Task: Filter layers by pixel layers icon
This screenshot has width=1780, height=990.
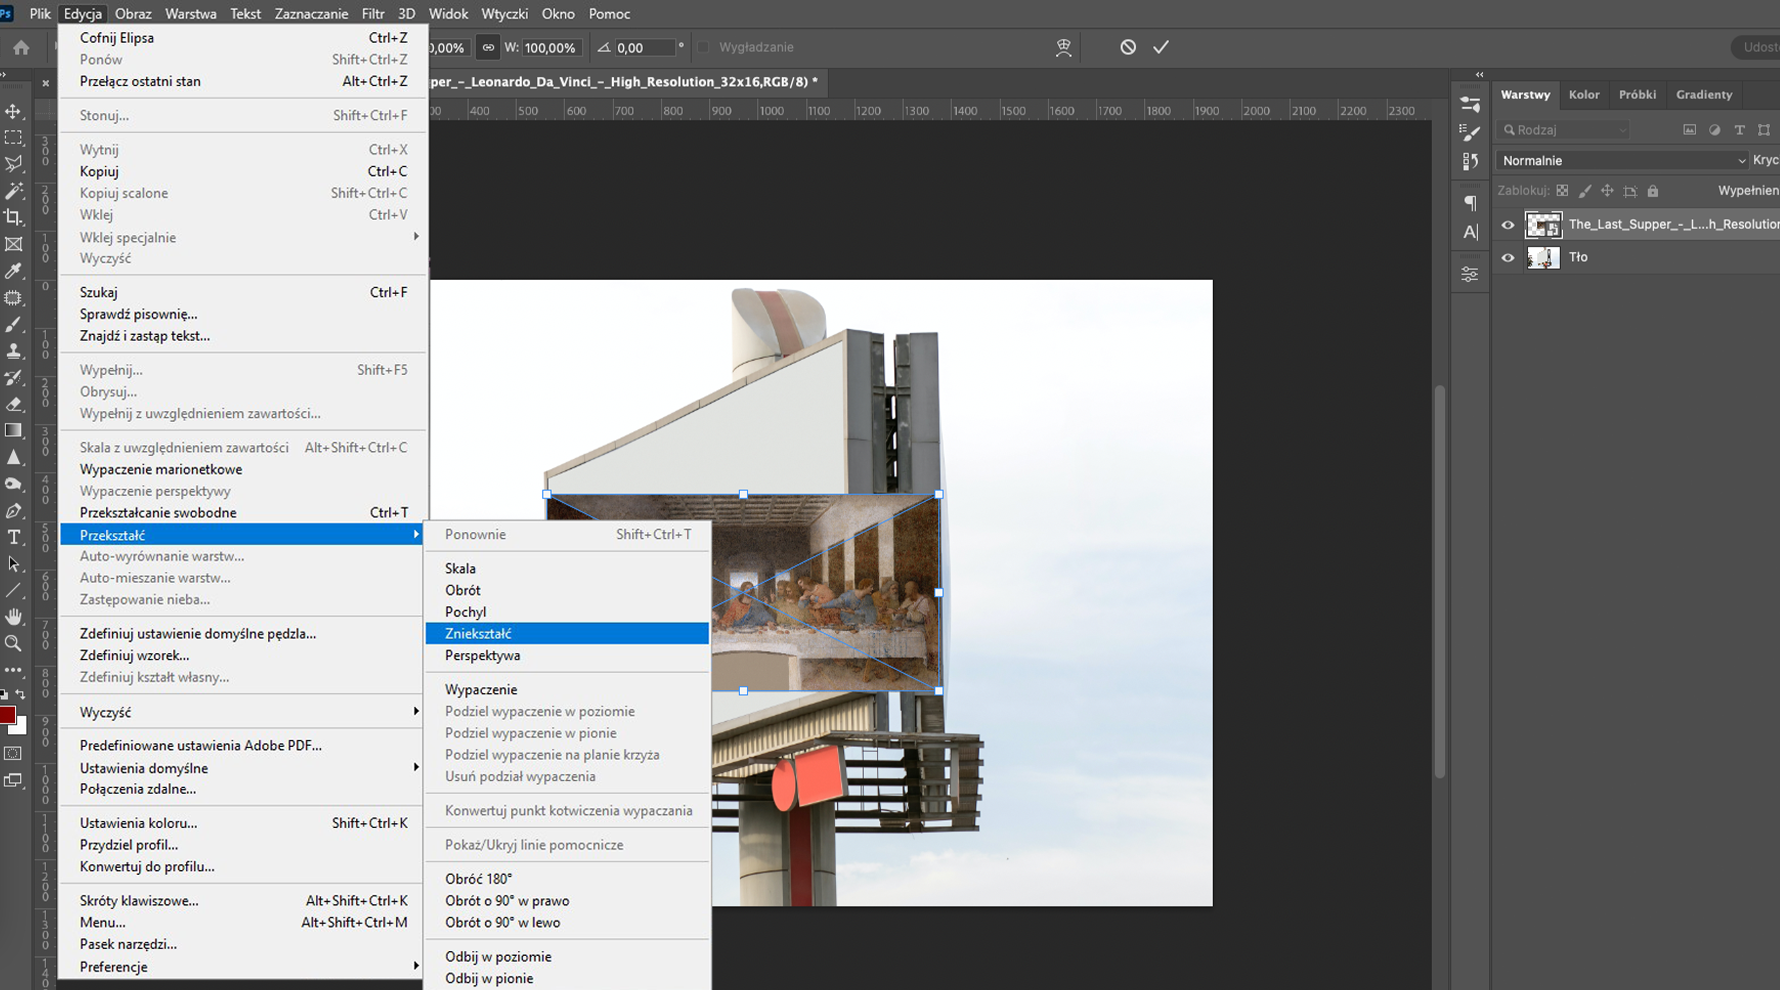Action: [x=1690, y=130]
